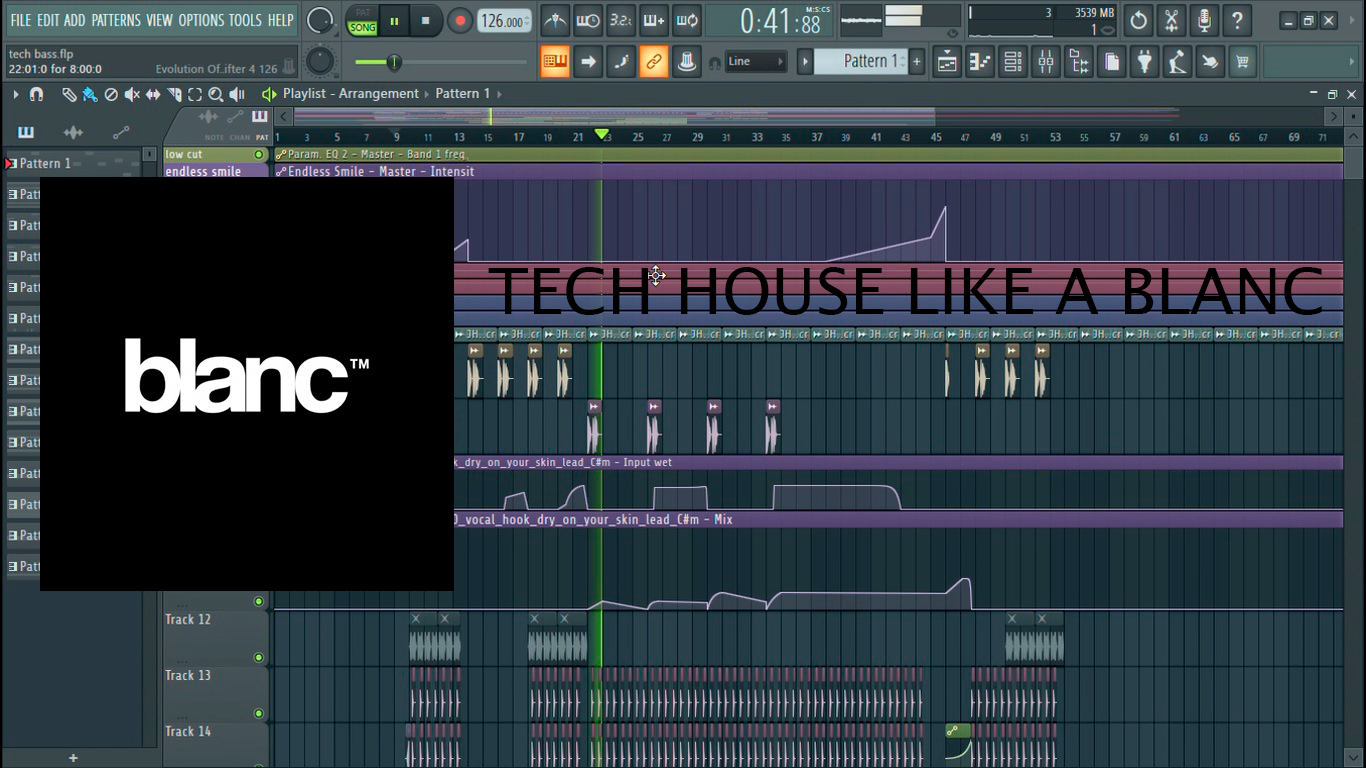The height and width of the screenshot is (768, 1366).
Task: Toggle the Track 12 mute LED
Action: tap(259, 657)
